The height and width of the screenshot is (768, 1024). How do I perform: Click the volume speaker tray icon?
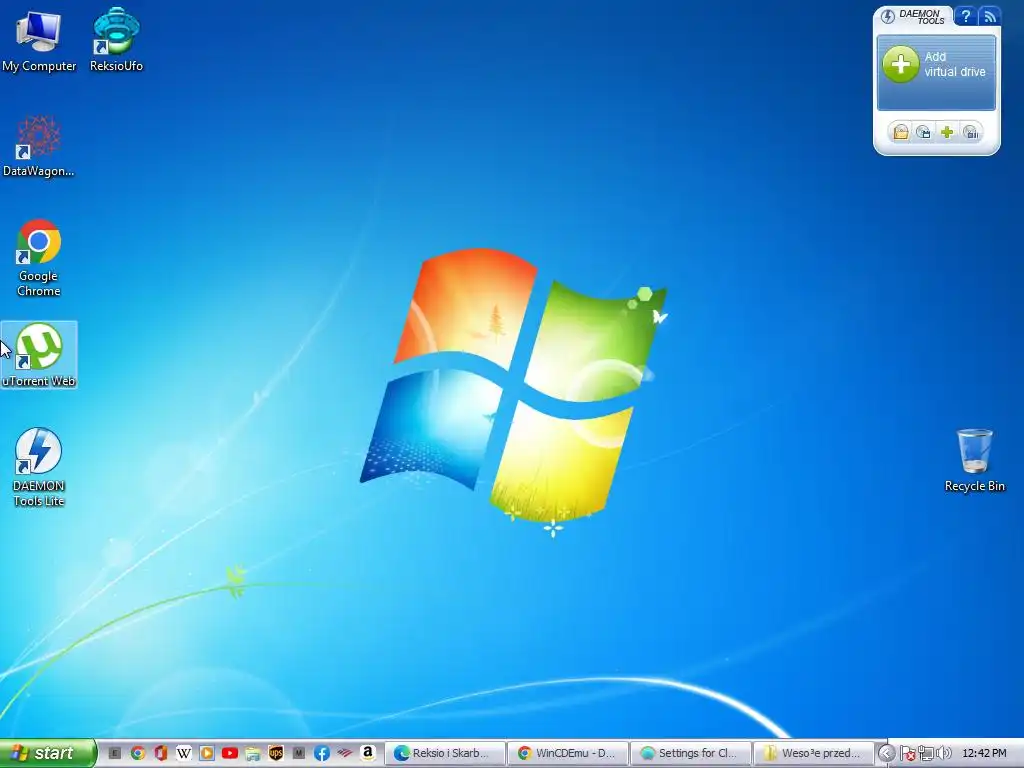(944, 754)
